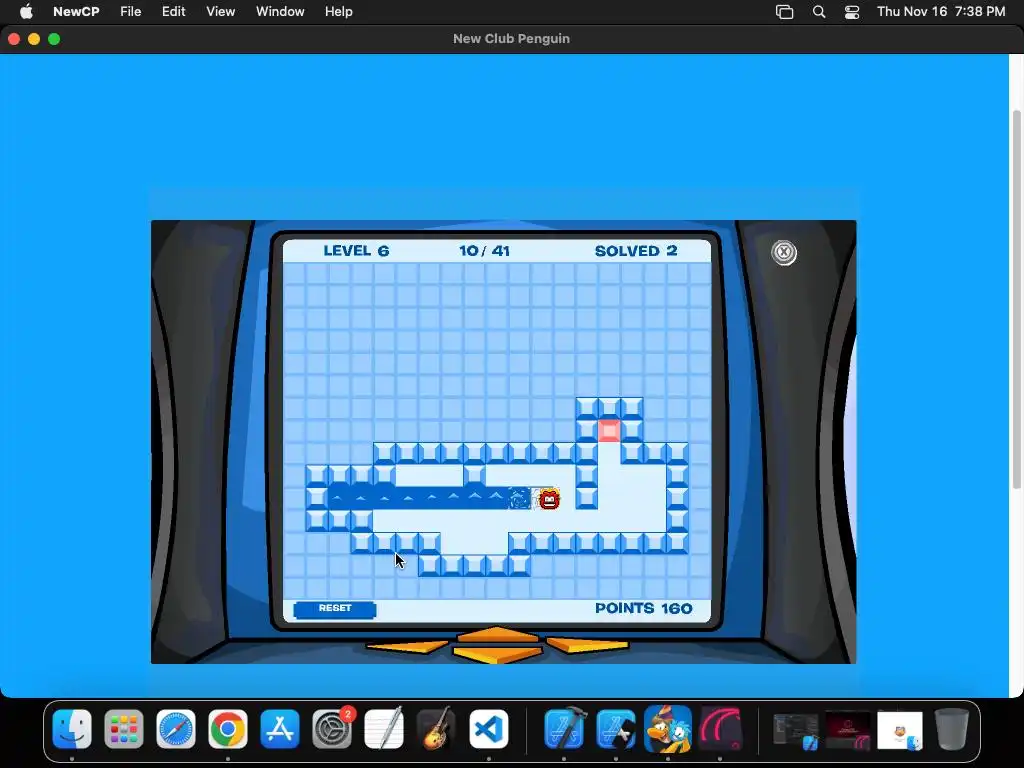
Task: Click the SOLVED 2 label
Action: point(635,251)
